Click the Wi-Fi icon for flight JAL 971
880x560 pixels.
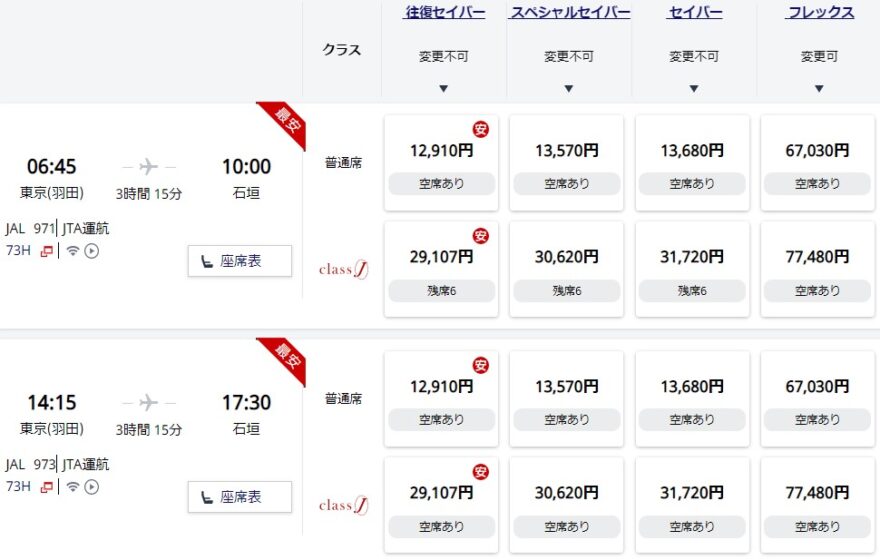point(72,251)
